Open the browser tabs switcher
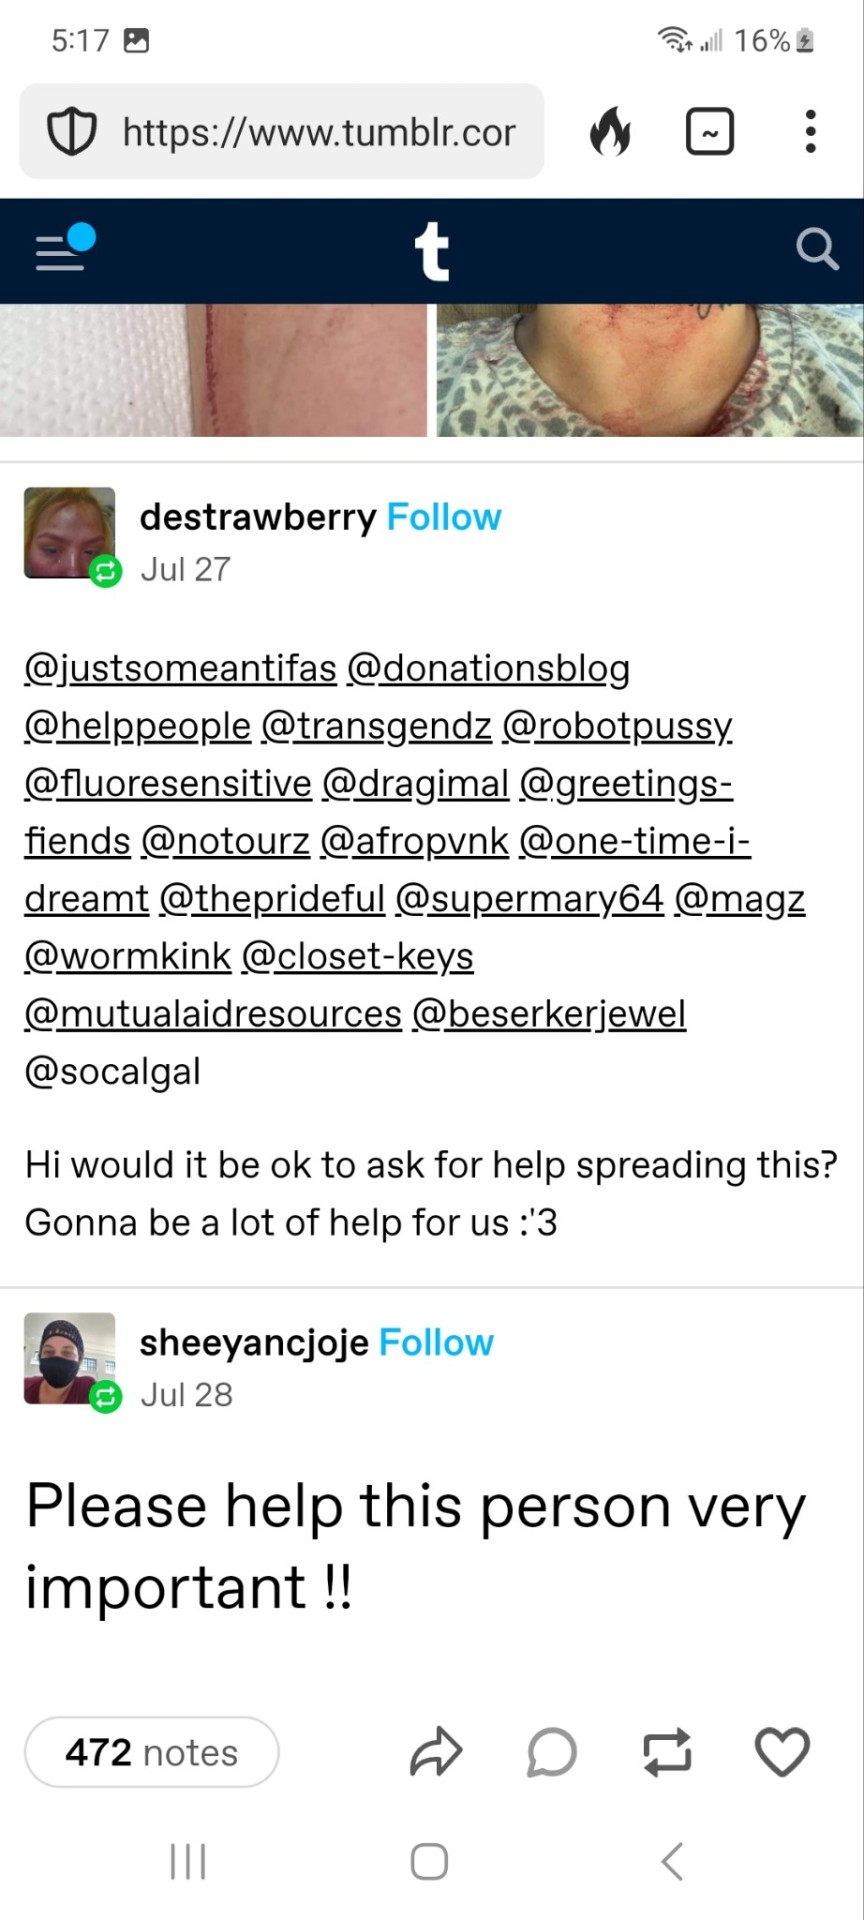864x1920 pixels. 710,132
